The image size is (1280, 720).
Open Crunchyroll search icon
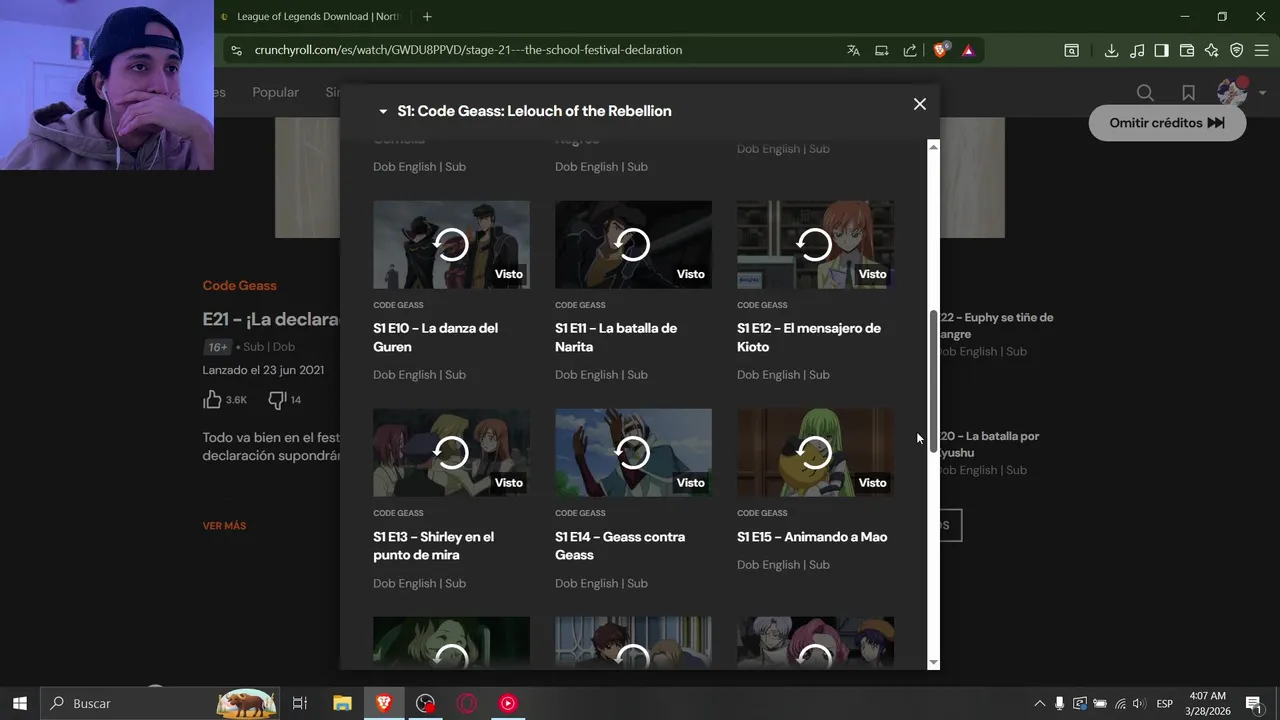tap(1145, 92)
